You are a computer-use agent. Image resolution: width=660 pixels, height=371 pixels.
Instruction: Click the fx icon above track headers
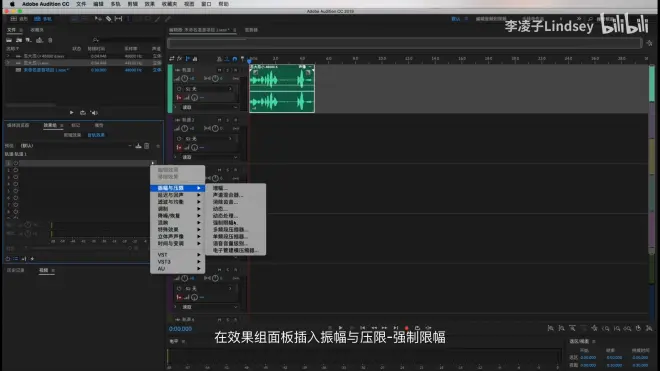click(x=180, y=59)
